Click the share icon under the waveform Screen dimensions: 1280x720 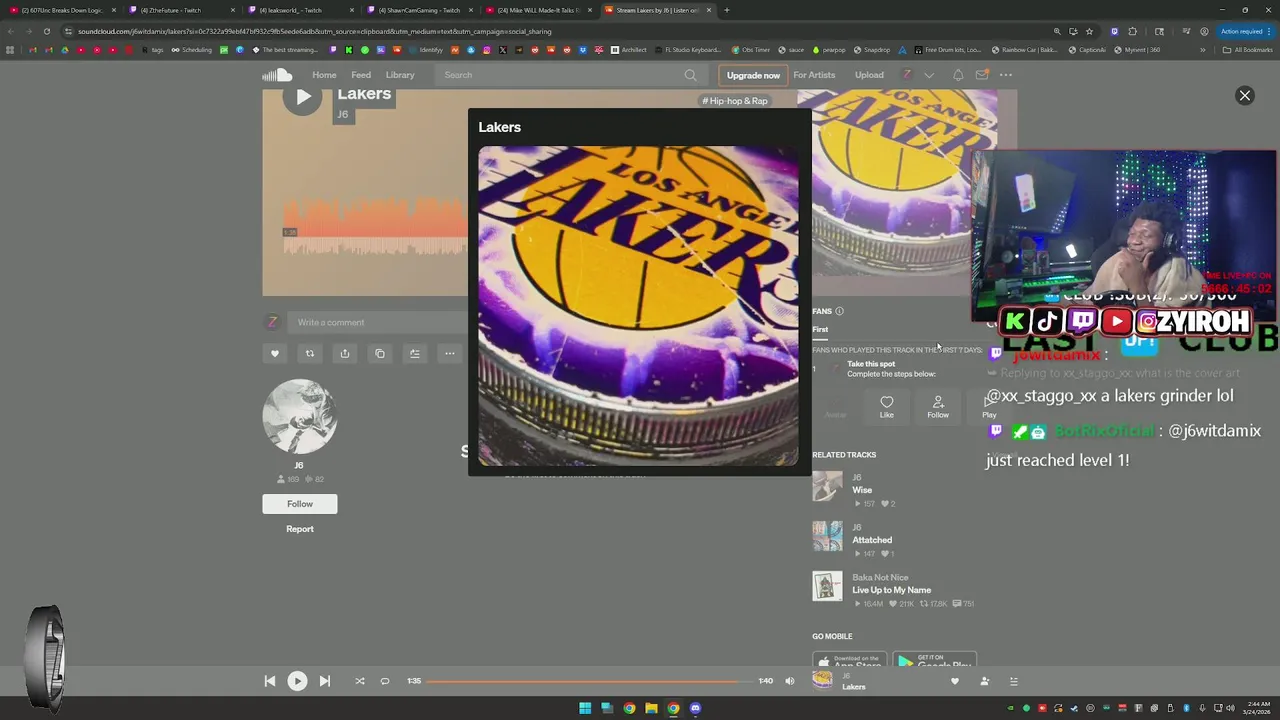point(345,353)
